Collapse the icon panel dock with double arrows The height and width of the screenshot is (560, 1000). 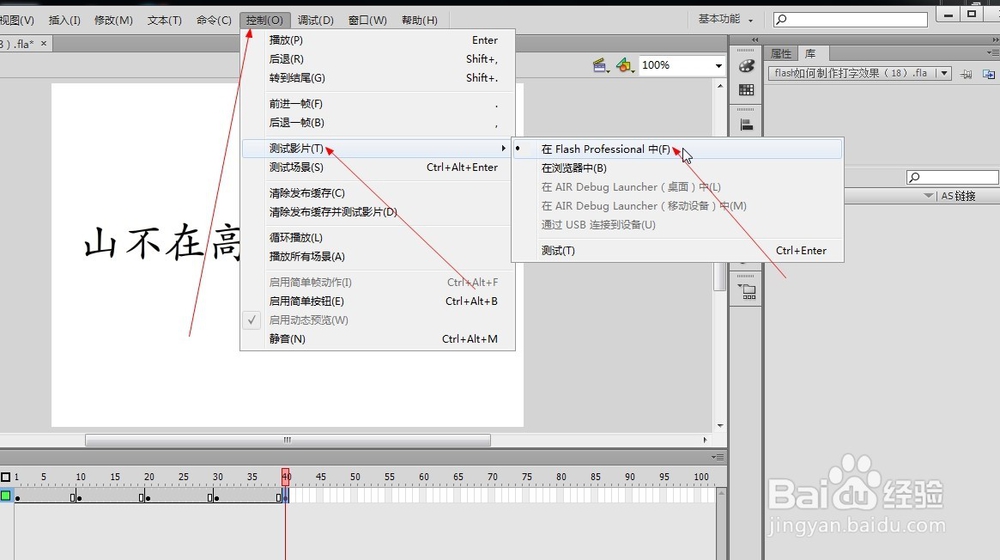[755, 40]
